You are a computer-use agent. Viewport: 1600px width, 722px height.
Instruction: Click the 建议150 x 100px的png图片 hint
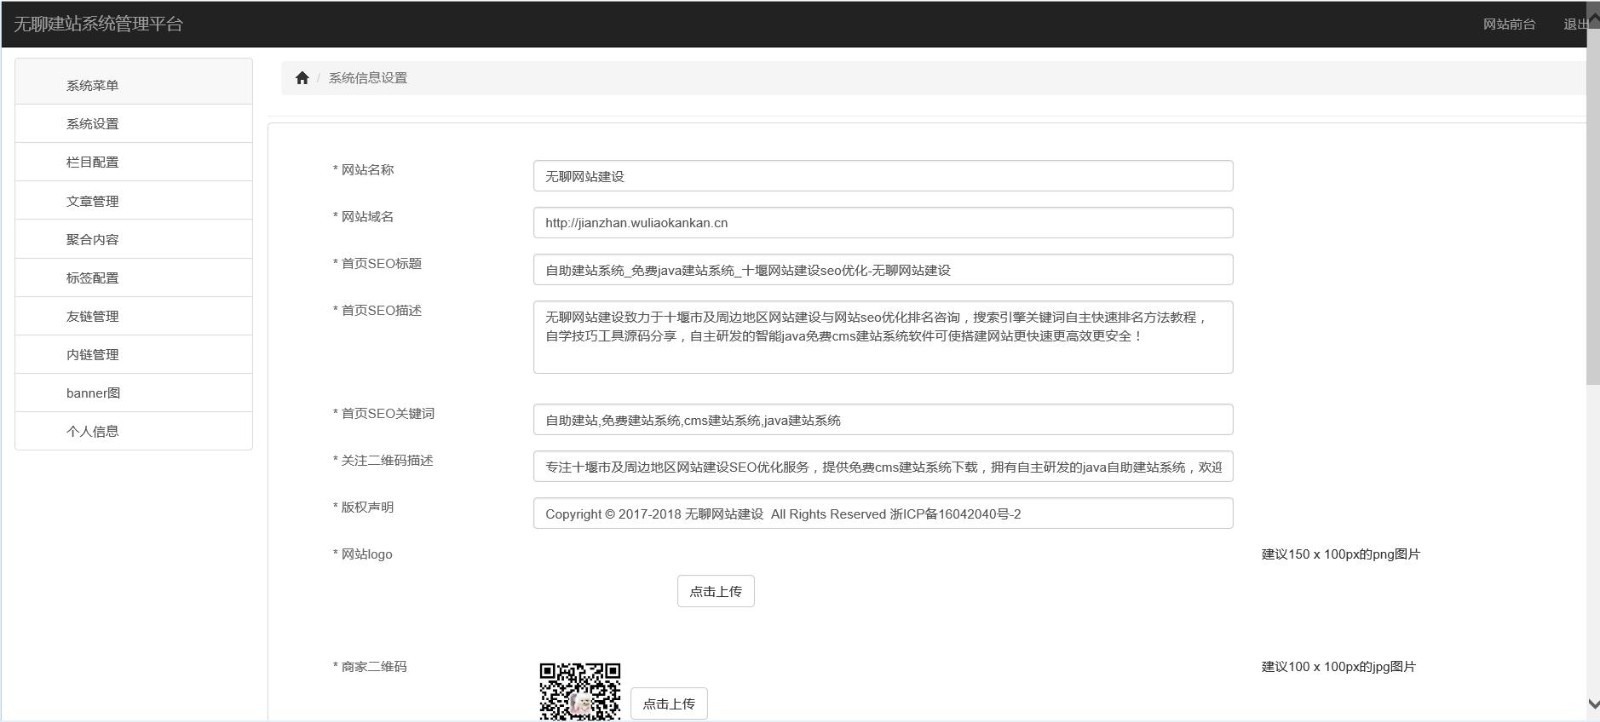(1341, 554)
